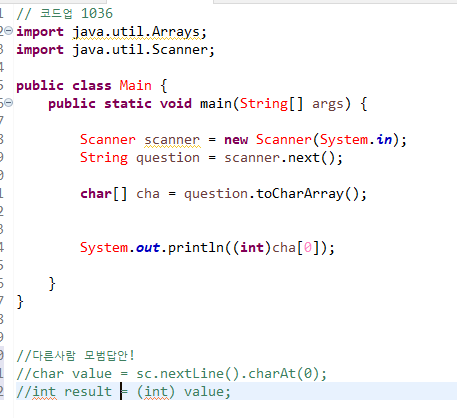Click the comment '//다른사람 모범답안!'

pyautogui.click(x=75, y=356)
